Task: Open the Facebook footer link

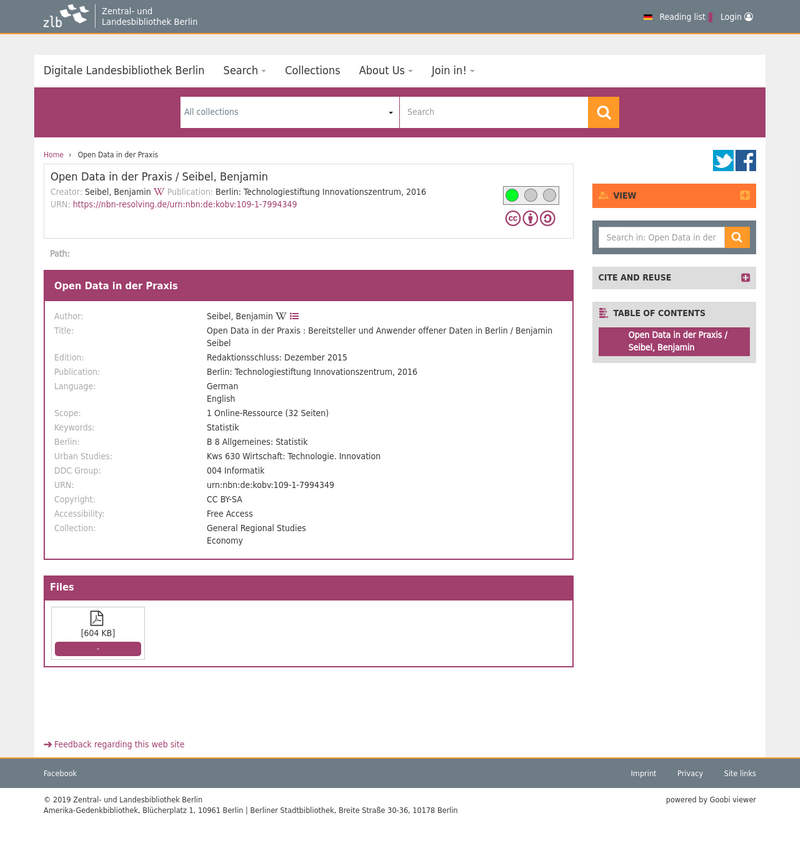Action: 60,773
